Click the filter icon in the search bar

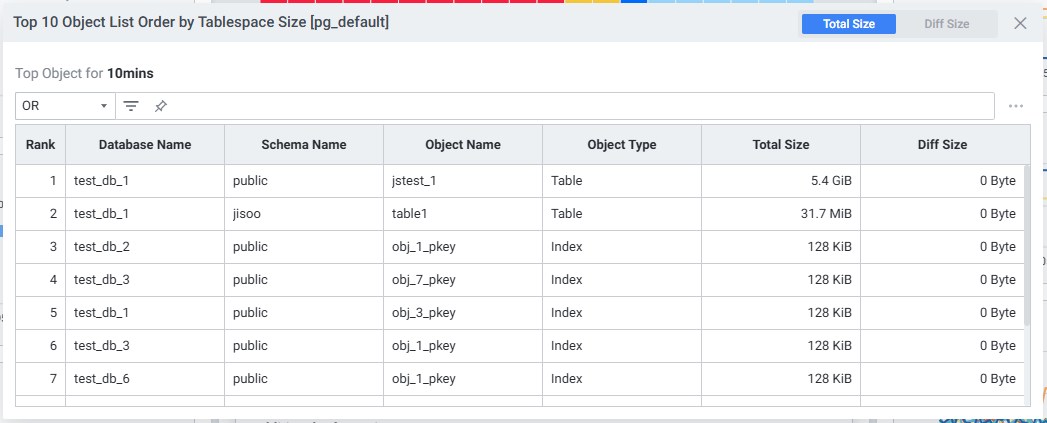click(131, 106)
